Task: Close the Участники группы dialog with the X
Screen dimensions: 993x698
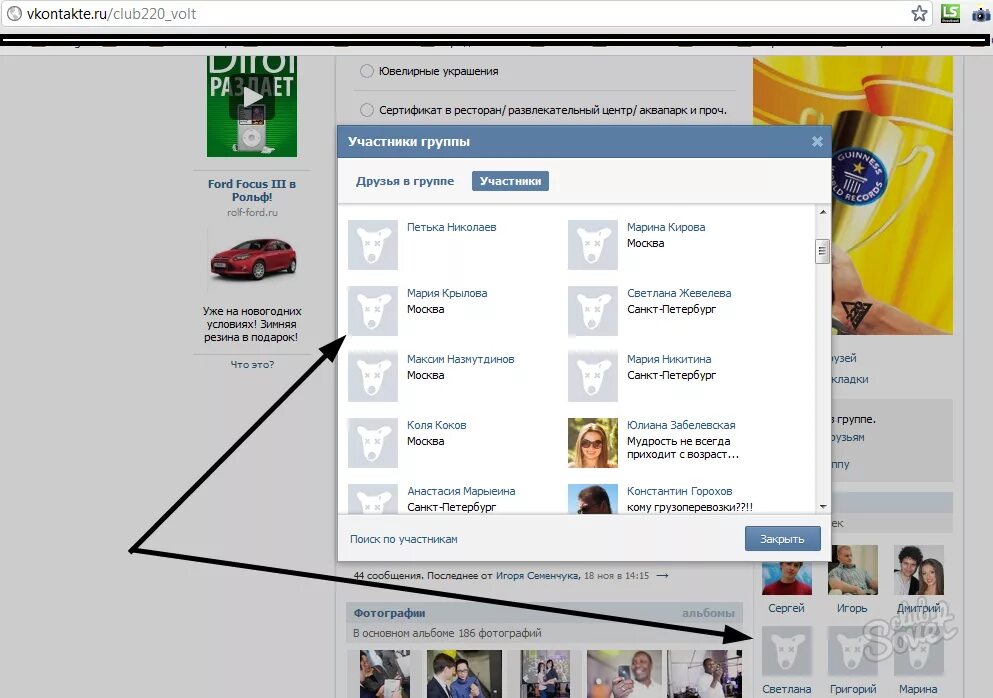Action: 817,142
